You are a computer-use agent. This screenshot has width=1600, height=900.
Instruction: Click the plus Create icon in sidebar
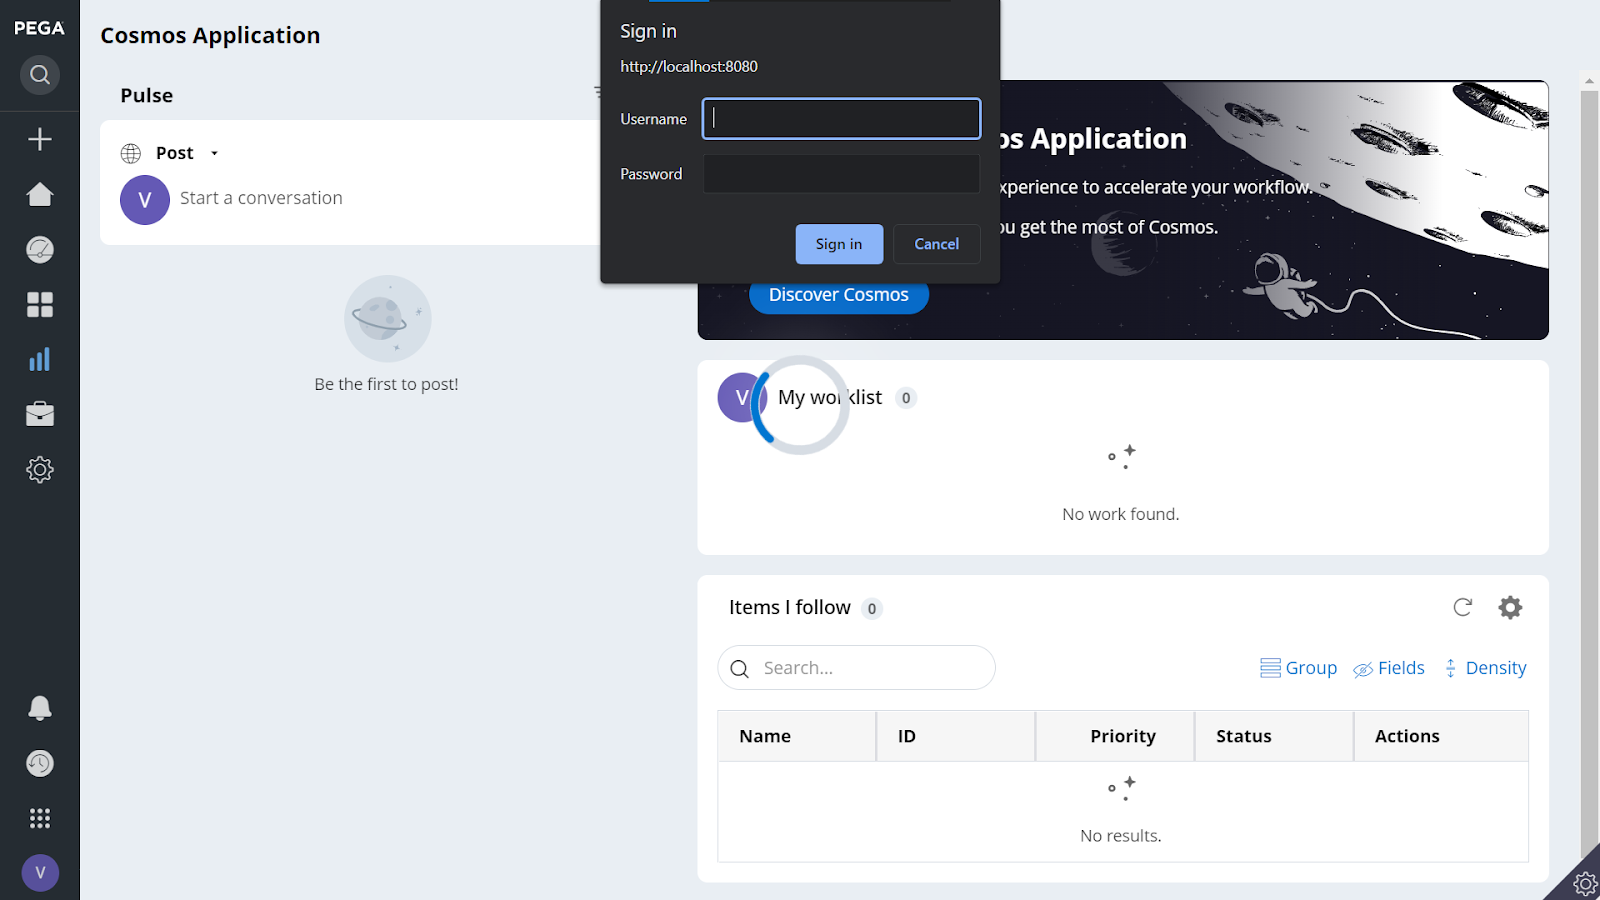click(x=40, y=139)
